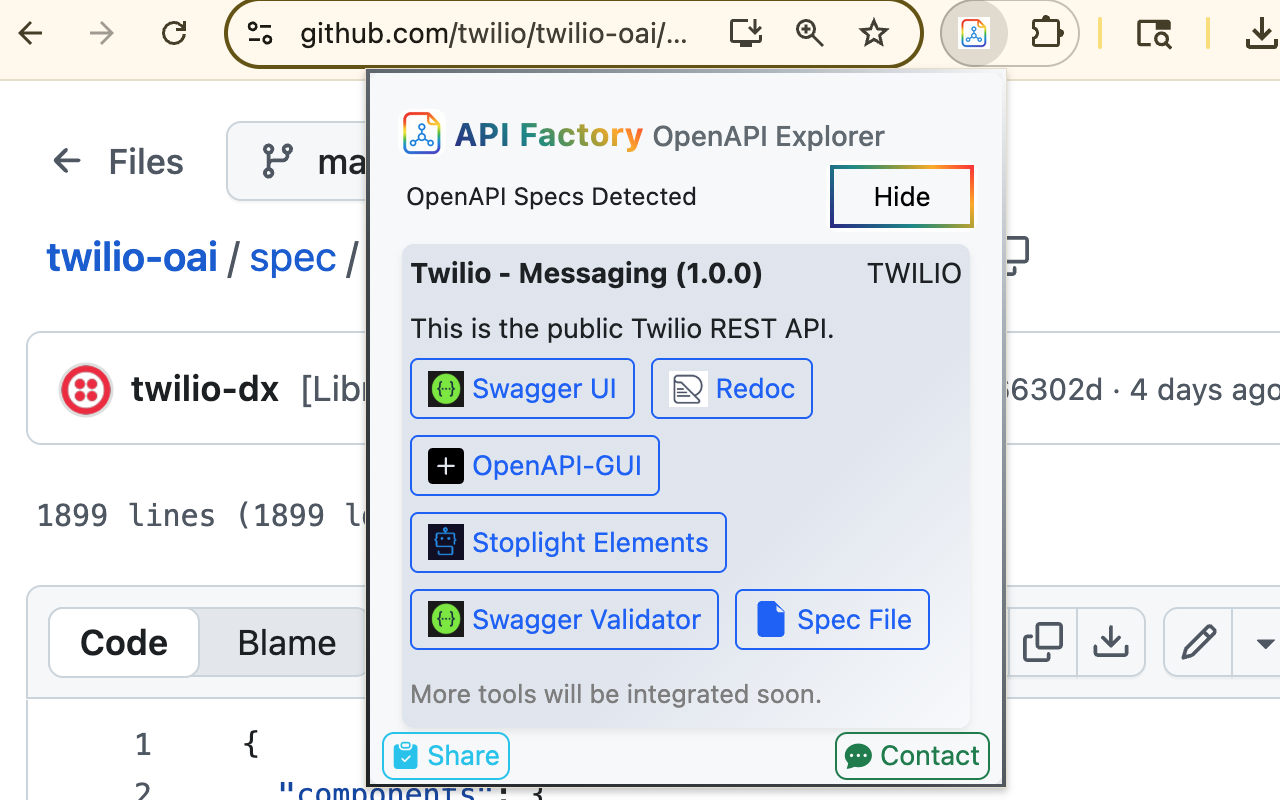Hide the detected OpenAPI specs

pyautogui.click(x=902, y=197)
